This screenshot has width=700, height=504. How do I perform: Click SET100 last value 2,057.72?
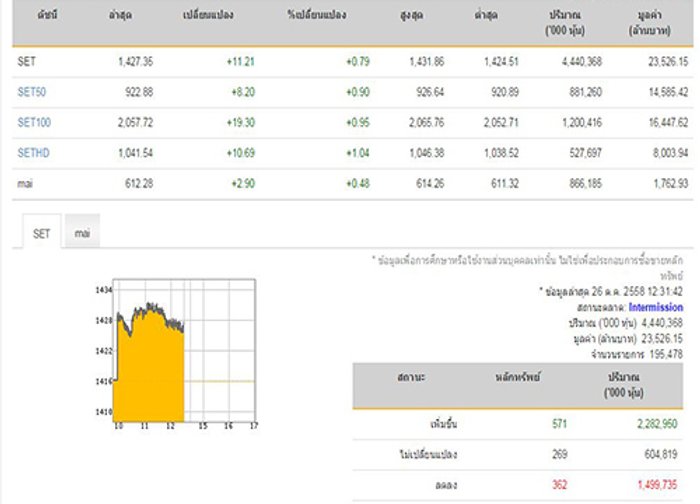(135, 122)
